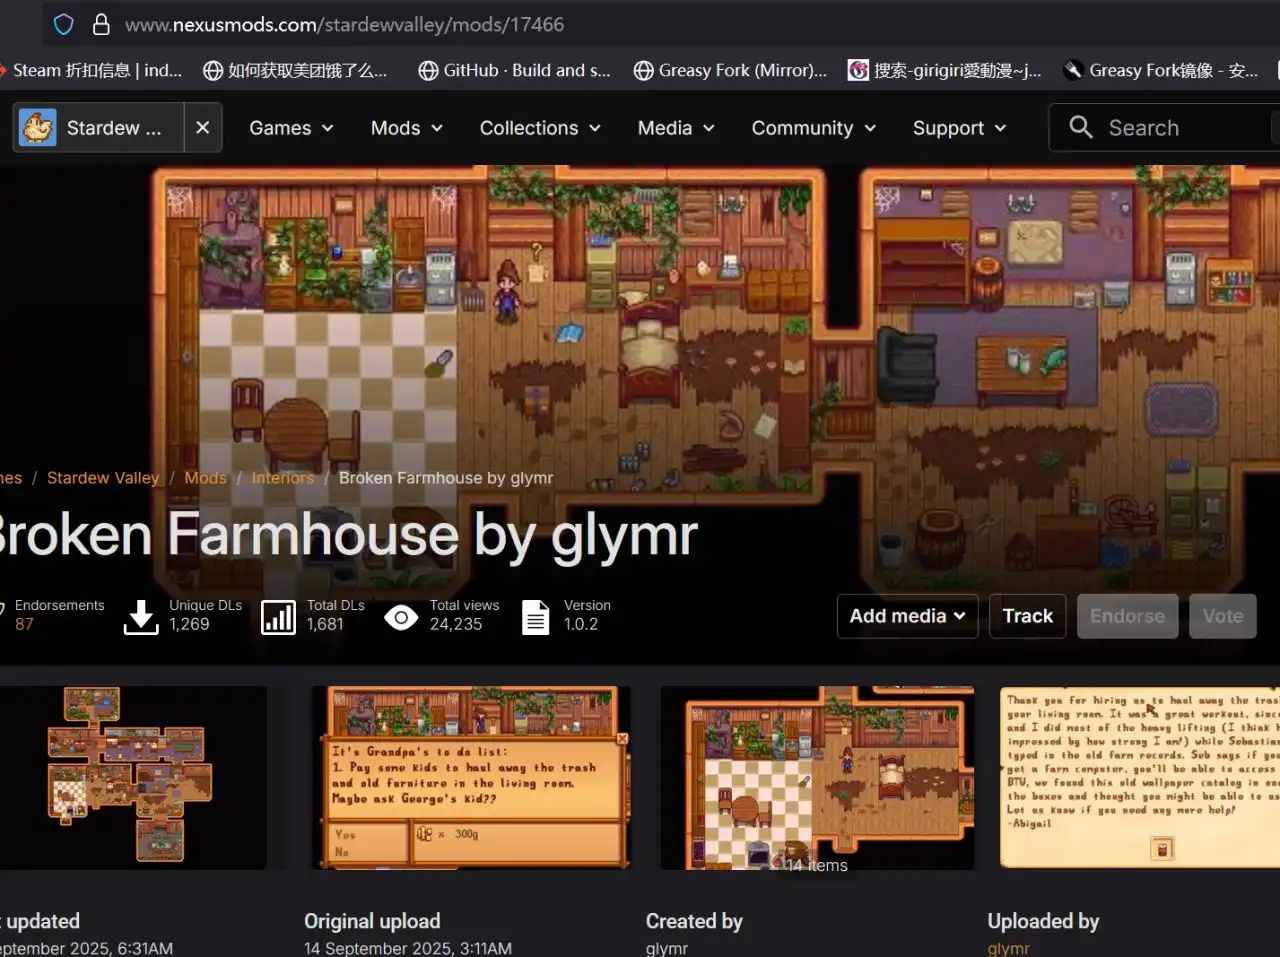Open the farmhouse full map thumbnail
1280x957 pixels.
(133, 777)
